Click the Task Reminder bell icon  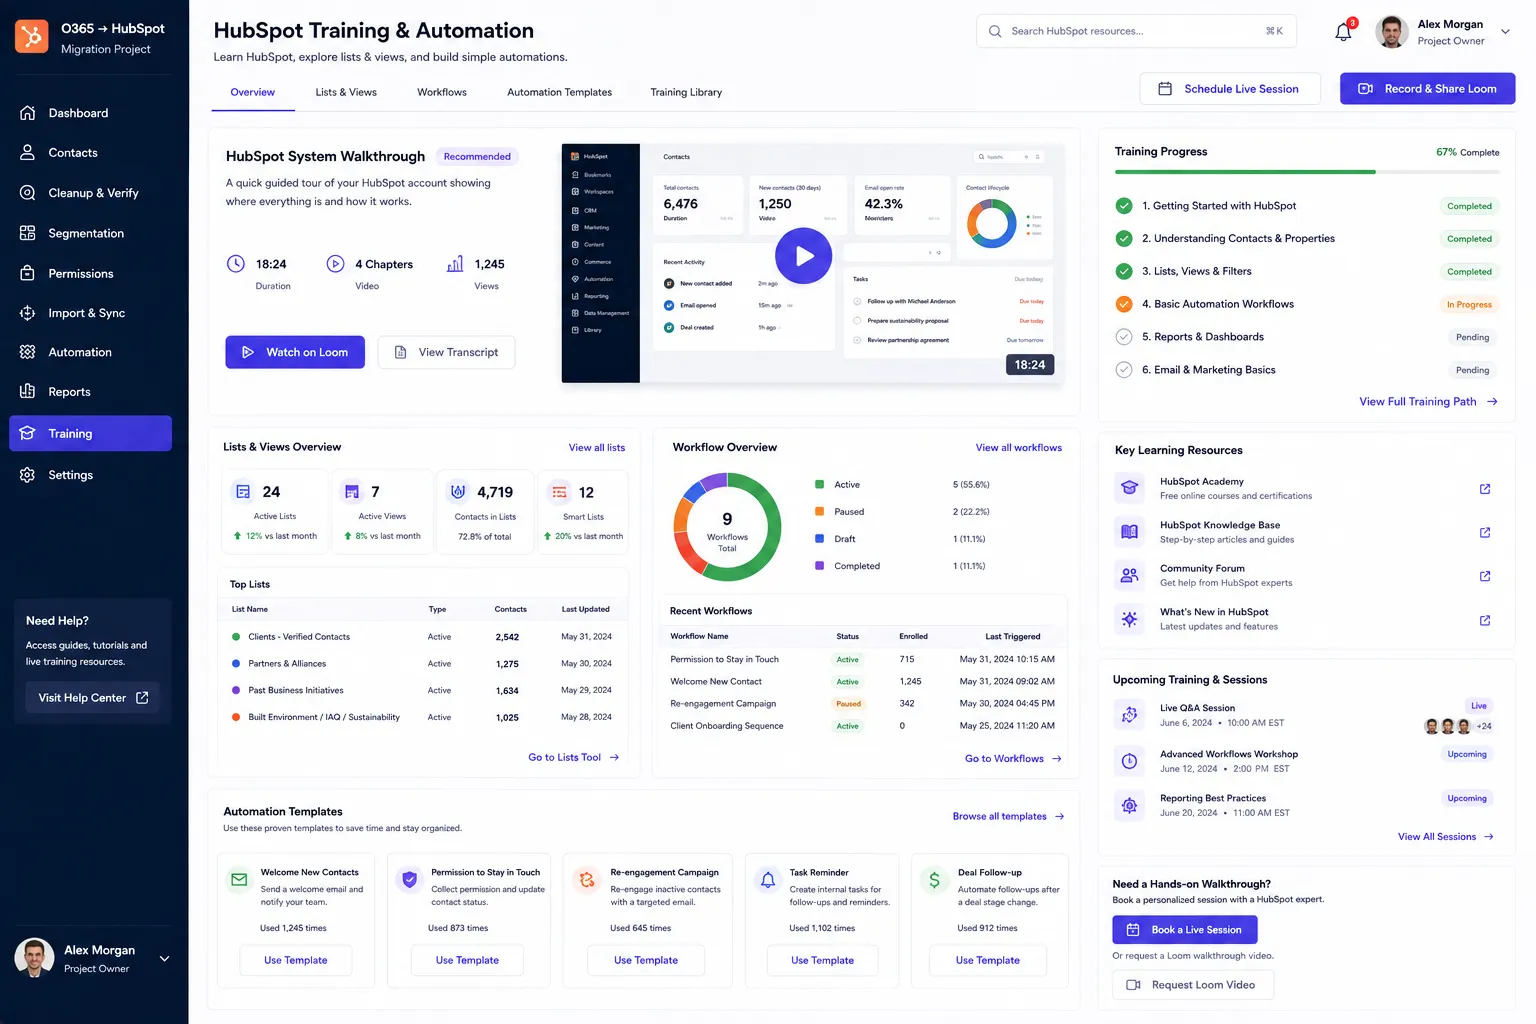click(x=768, y=880)
